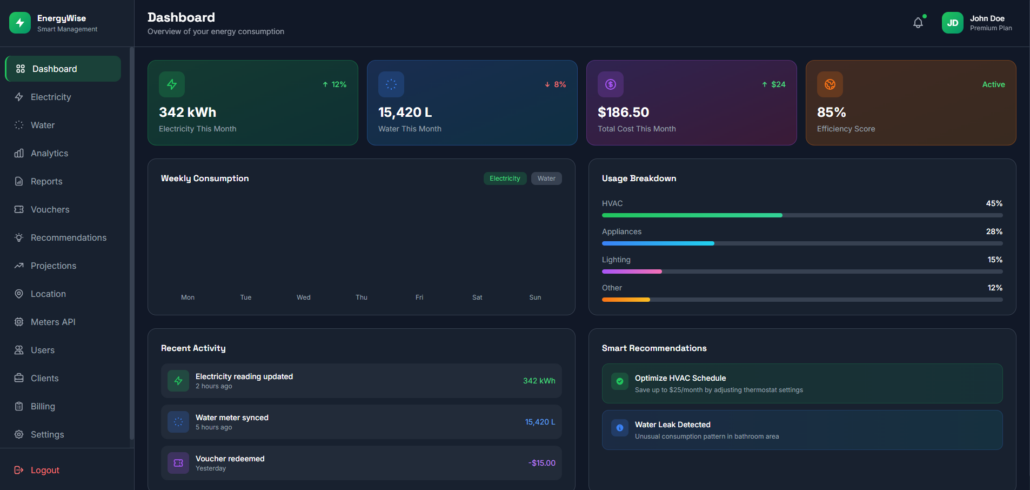Click the Electricity bolt icon in sidebar
This screenshot has height=490, width=1030.
[19, 97]
